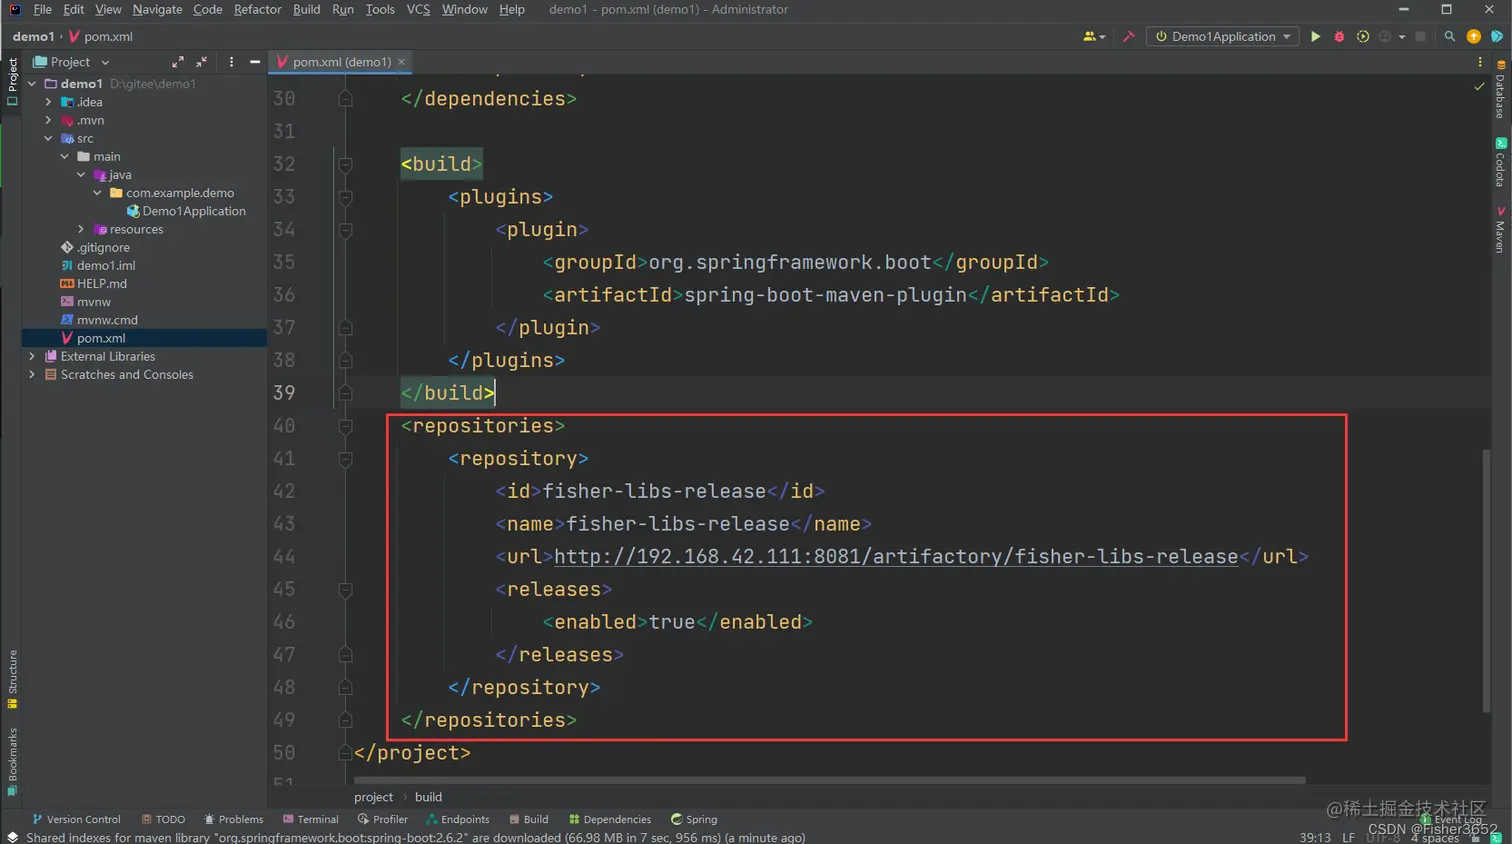Image resolution: width=1512 pixels, height=844 pixels.
Task: Click 'project' in the XML breadcrumb
Action: [x=373, y=797]
